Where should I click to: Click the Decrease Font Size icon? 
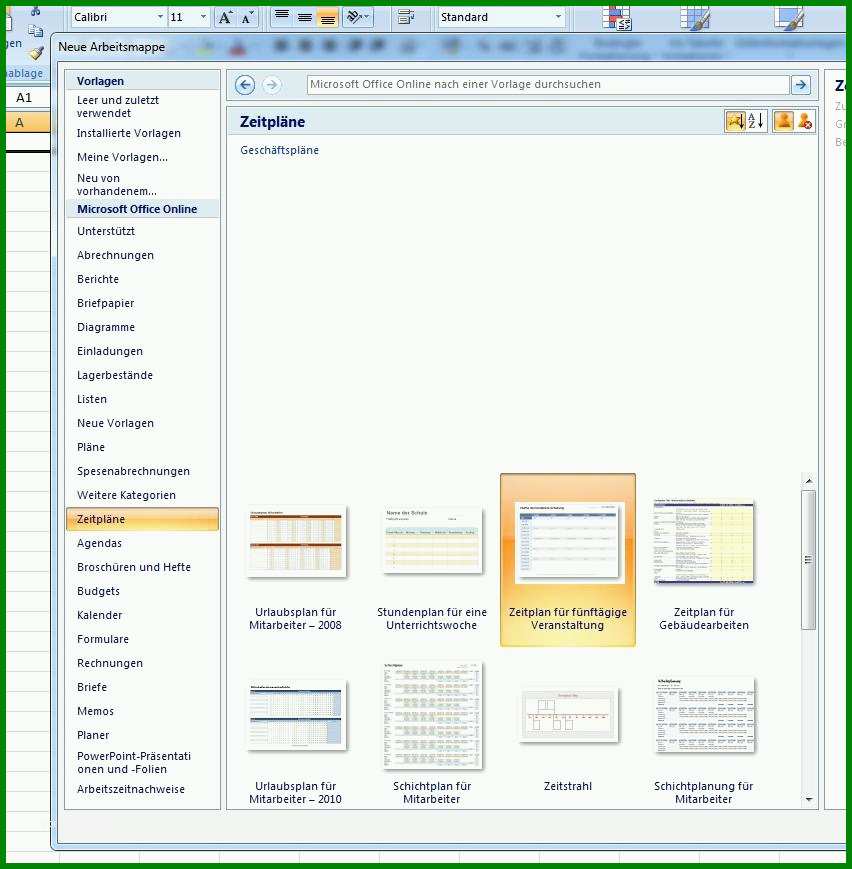click(247, 18)
